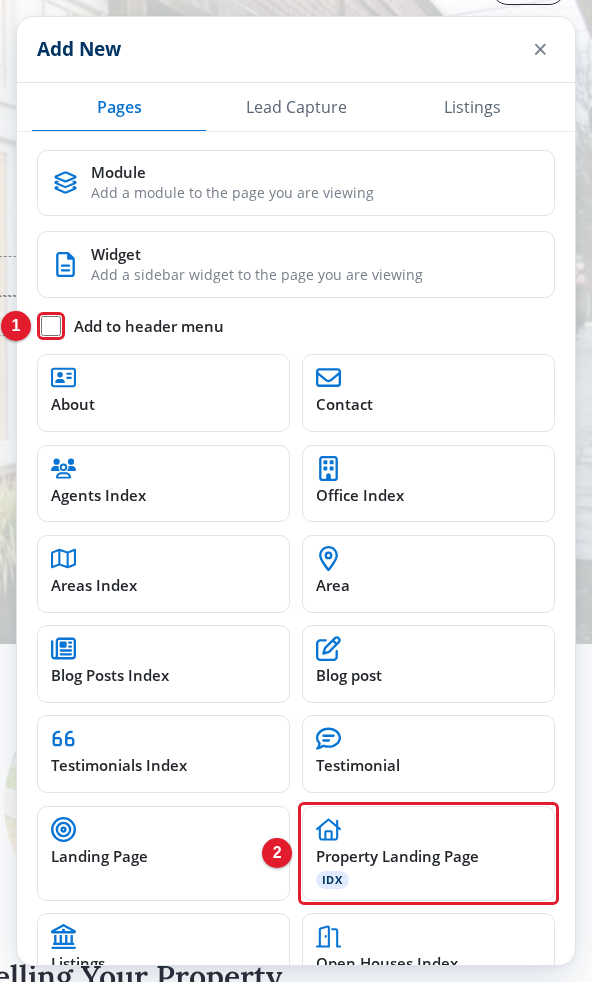Viewport: 592px width, 982px height.
Task: Select the Property Landing Page card
Action: 428,853
